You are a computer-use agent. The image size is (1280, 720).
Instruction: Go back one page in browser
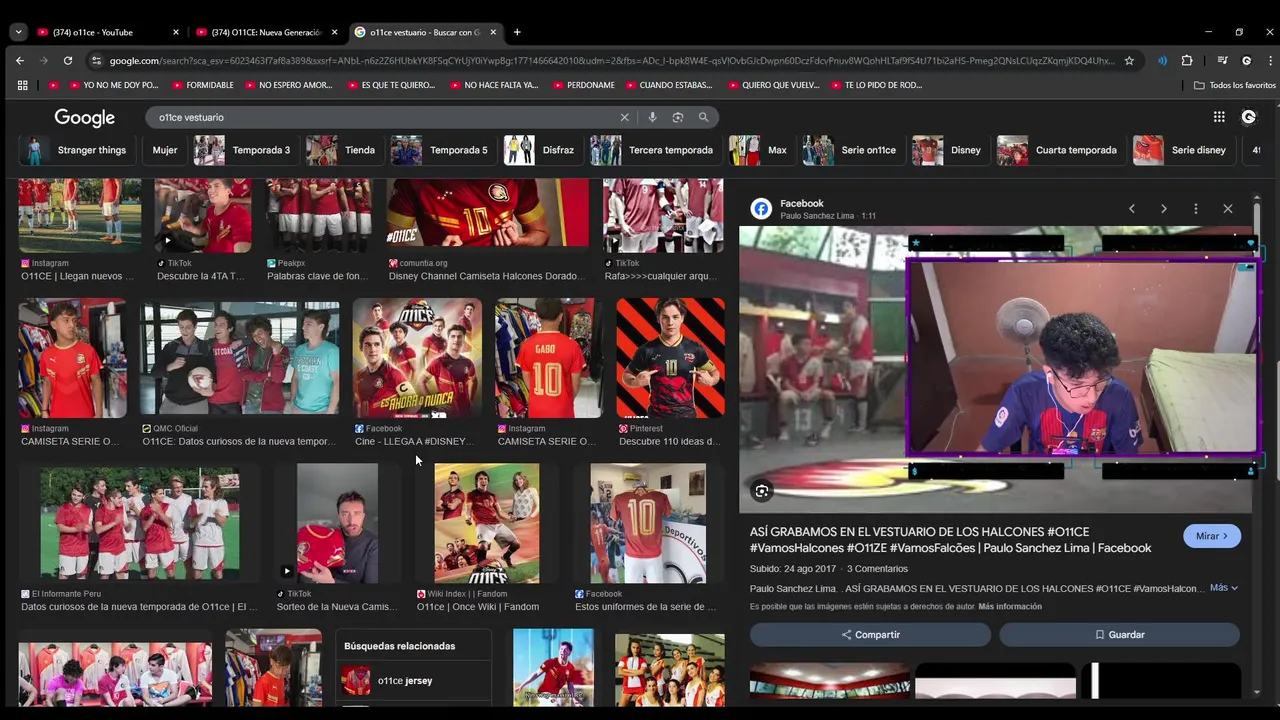(20, 60)
